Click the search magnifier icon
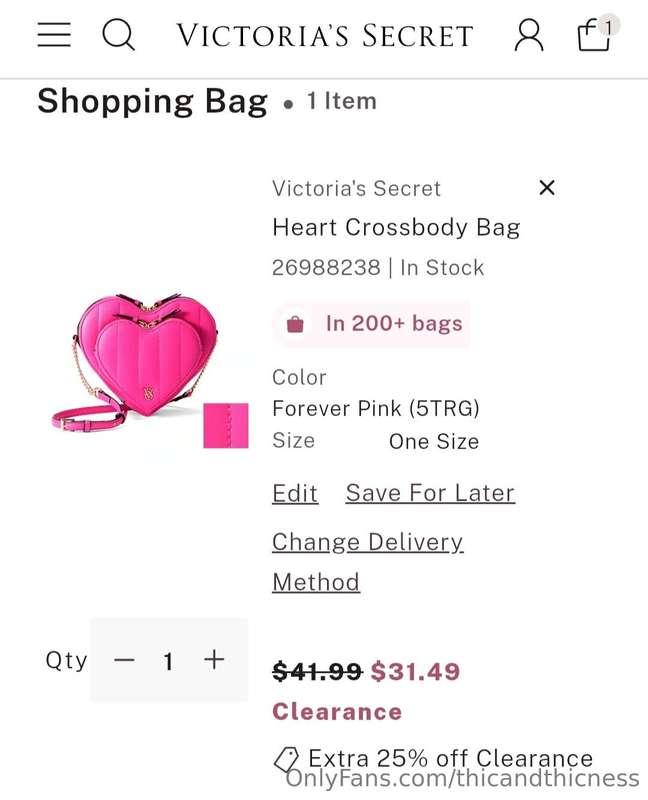The width and height of the screenshot is (648, 800). click(118, 35)
